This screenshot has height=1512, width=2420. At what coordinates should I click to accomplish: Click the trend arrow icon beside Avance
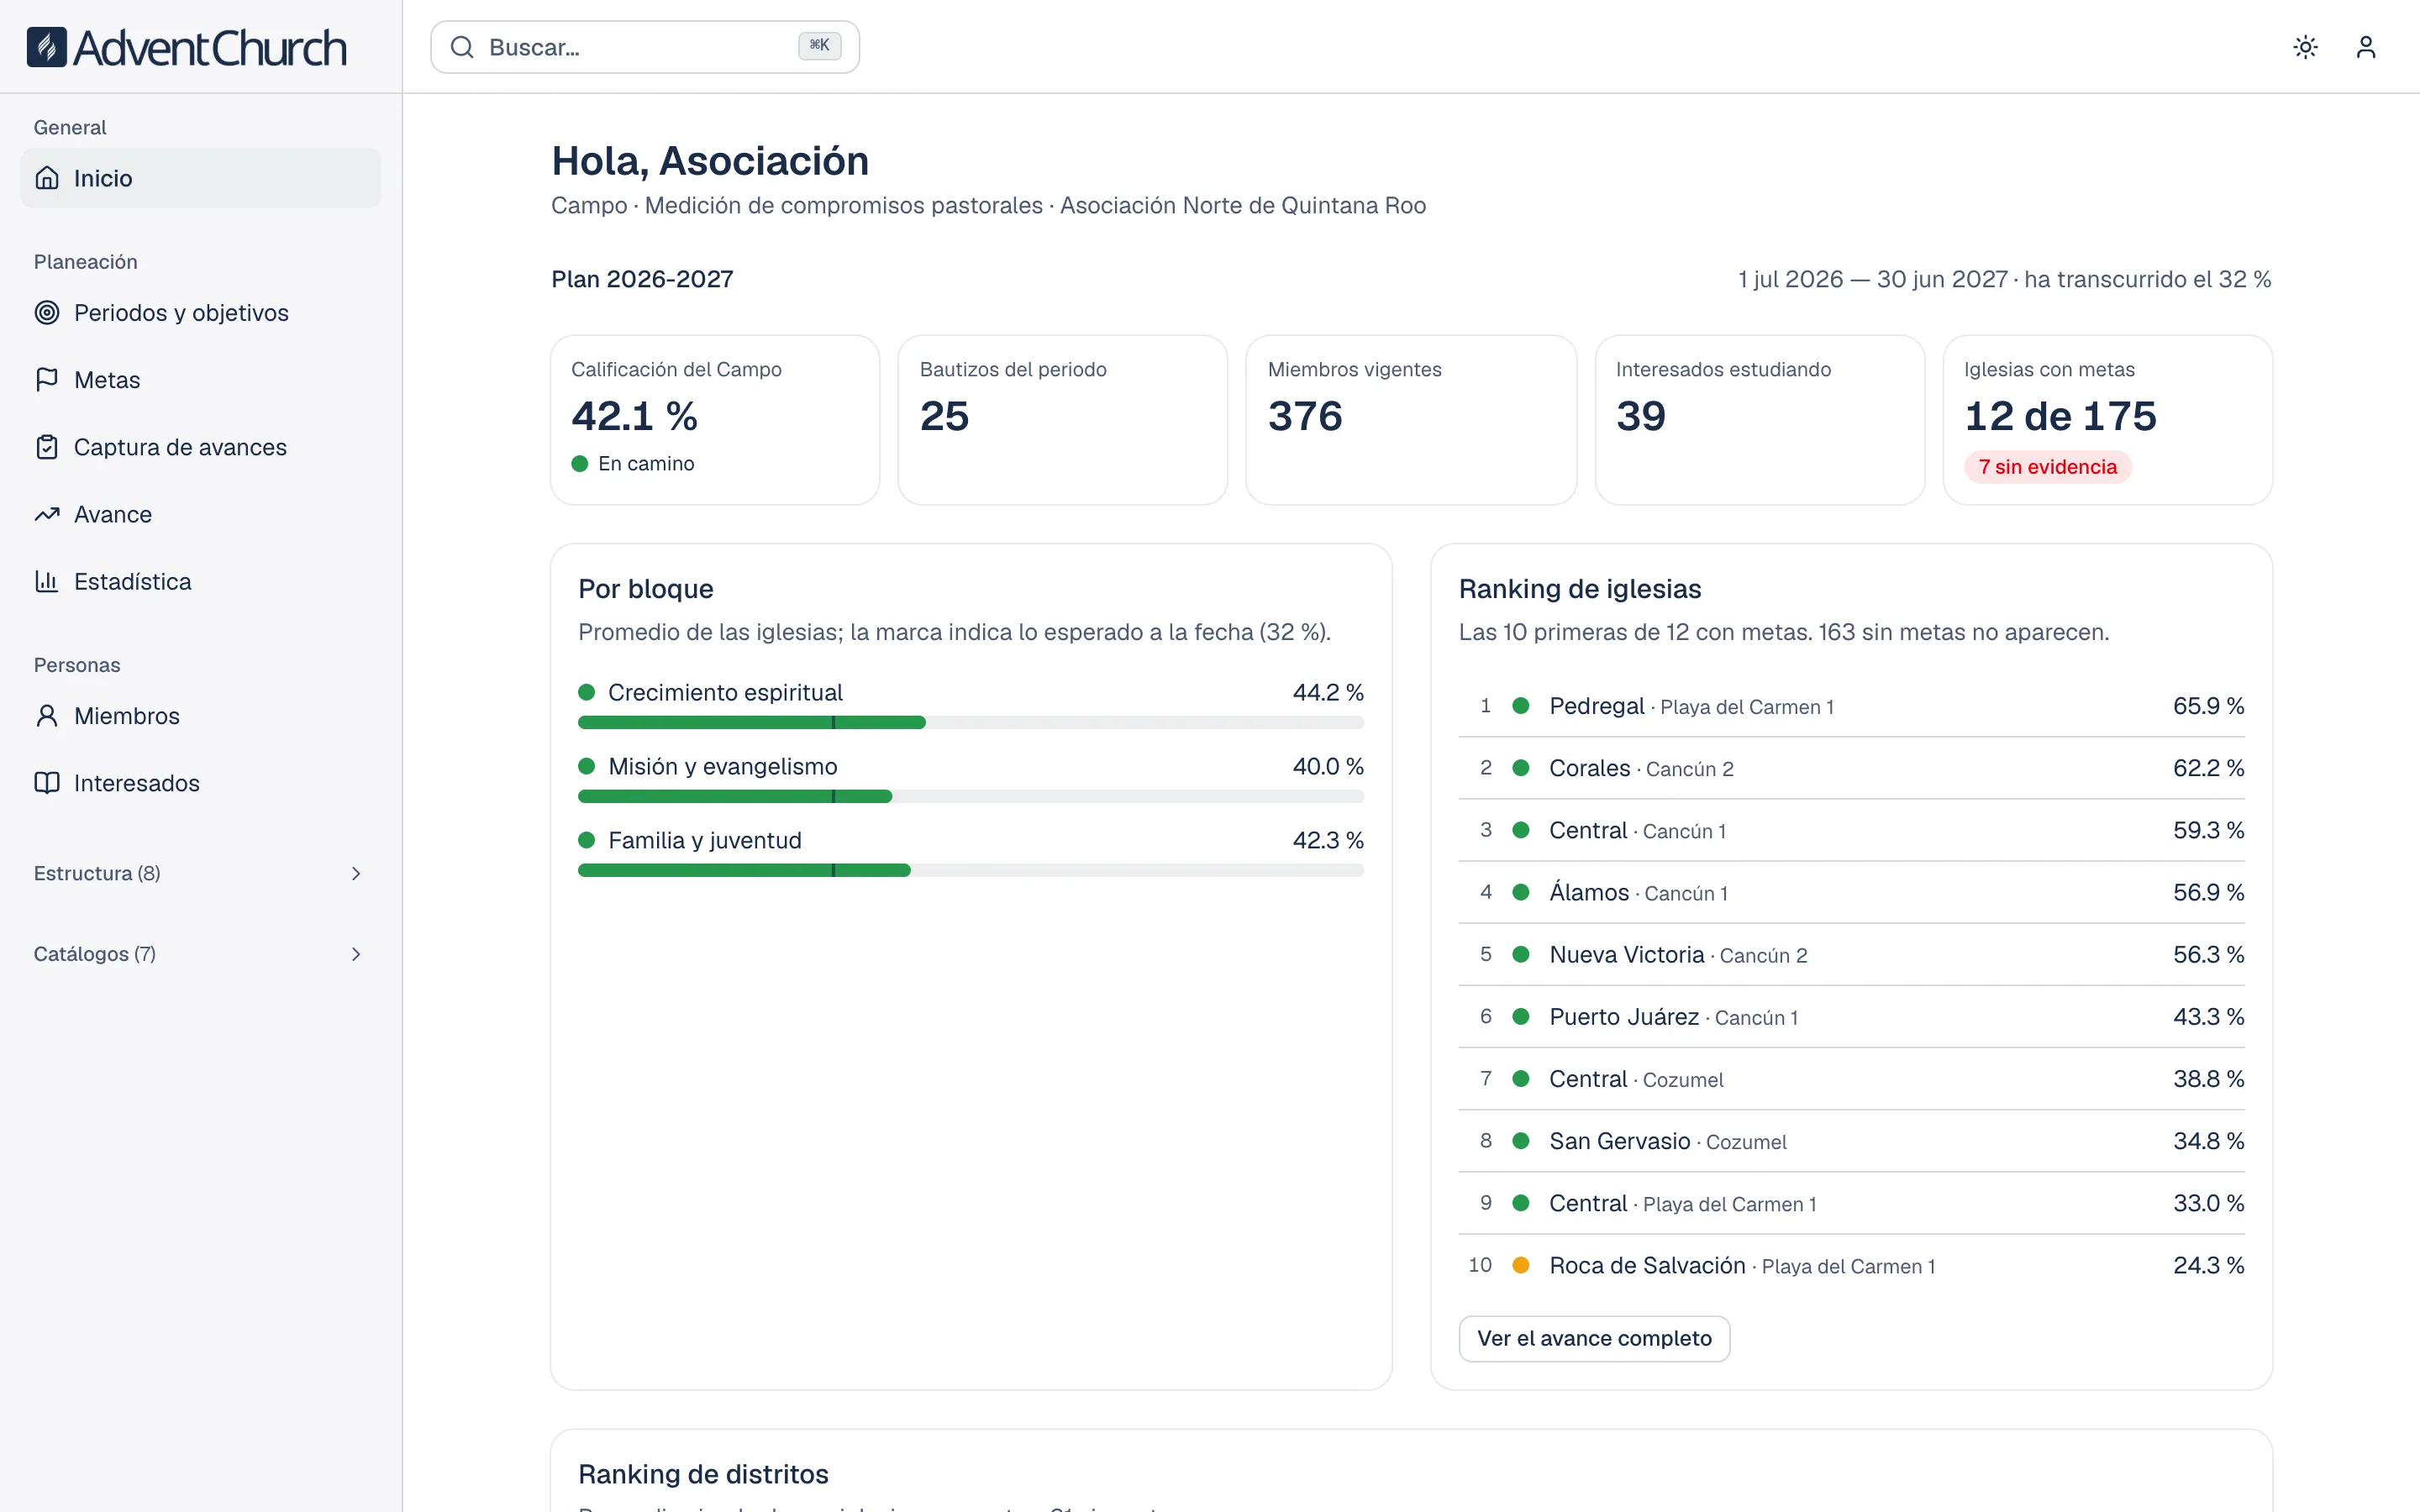click(x=47, y=514)
